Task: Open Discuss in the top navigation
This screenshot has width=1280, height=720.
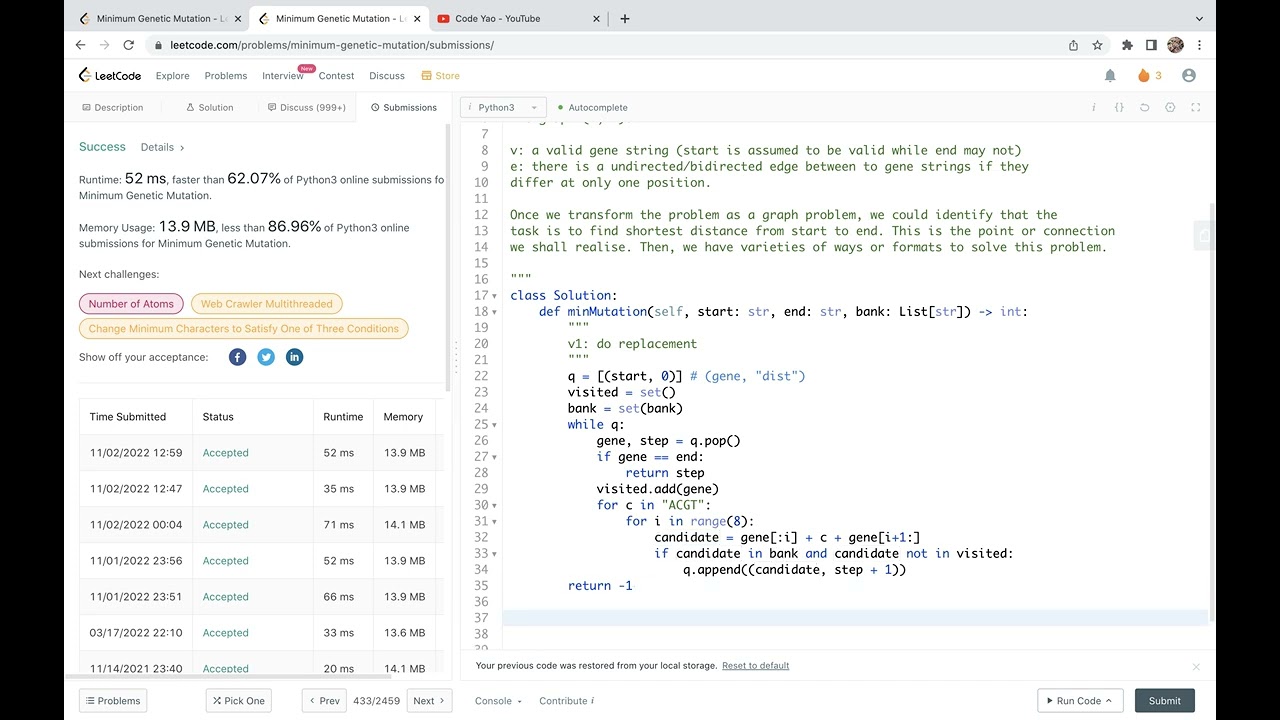Action: [x=387, y=76]
